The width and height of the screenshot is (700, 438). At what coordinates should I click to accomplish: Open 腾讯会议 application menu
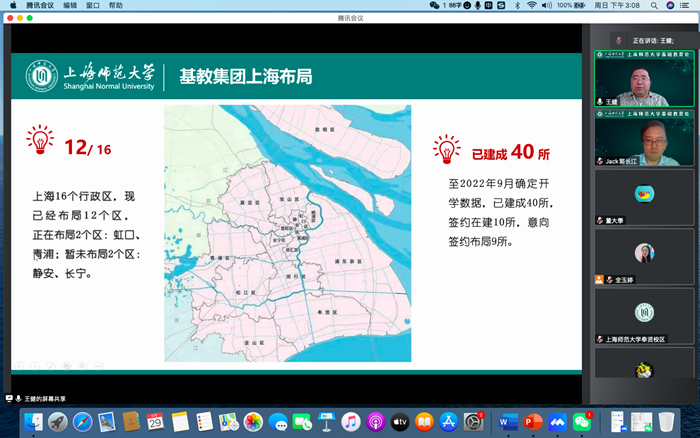40,5
